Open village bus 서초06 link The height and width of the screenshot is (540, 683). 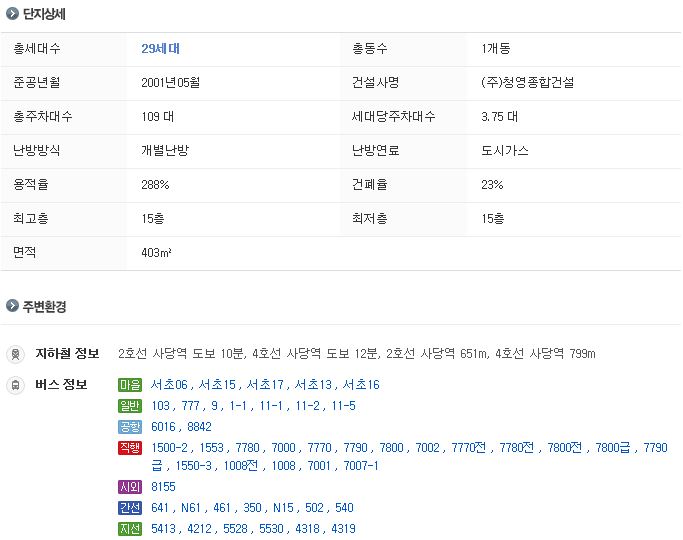169,385
